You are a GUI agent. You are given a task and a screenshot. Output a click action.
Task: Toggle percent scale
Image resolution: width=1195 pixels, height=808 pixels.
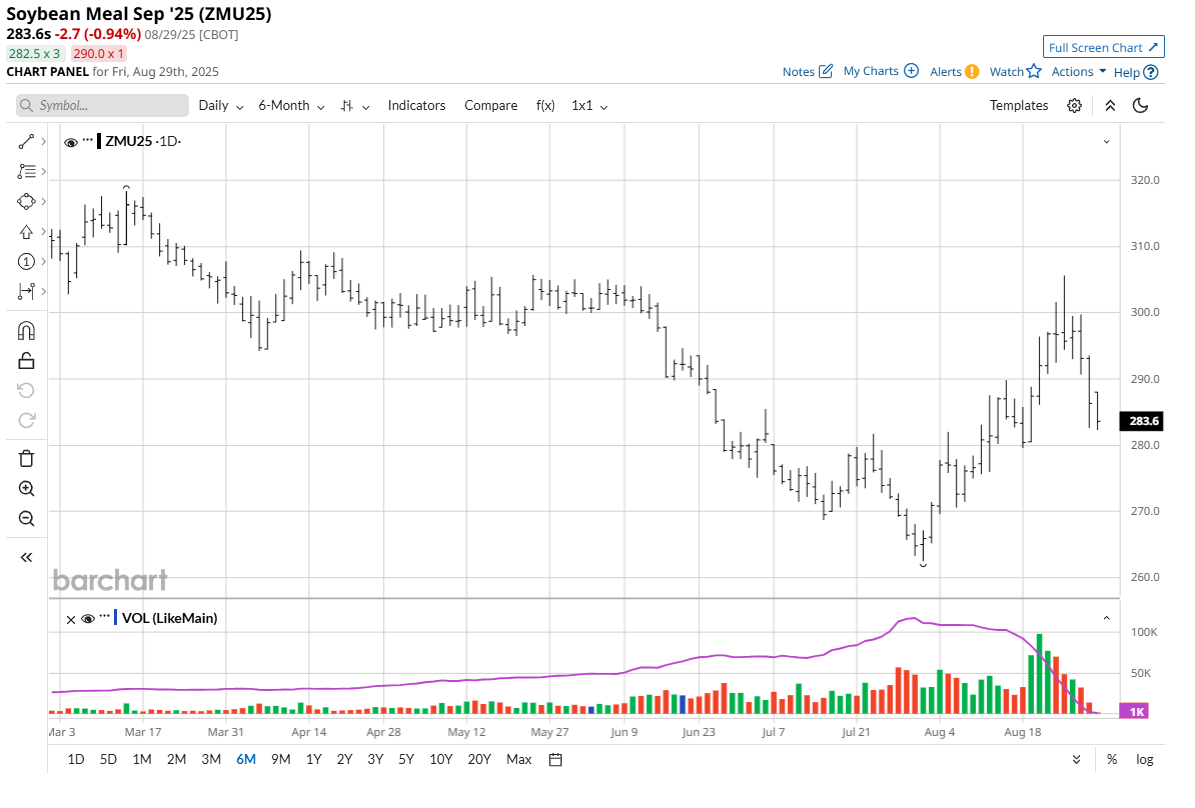click(x=1112, y=760)
